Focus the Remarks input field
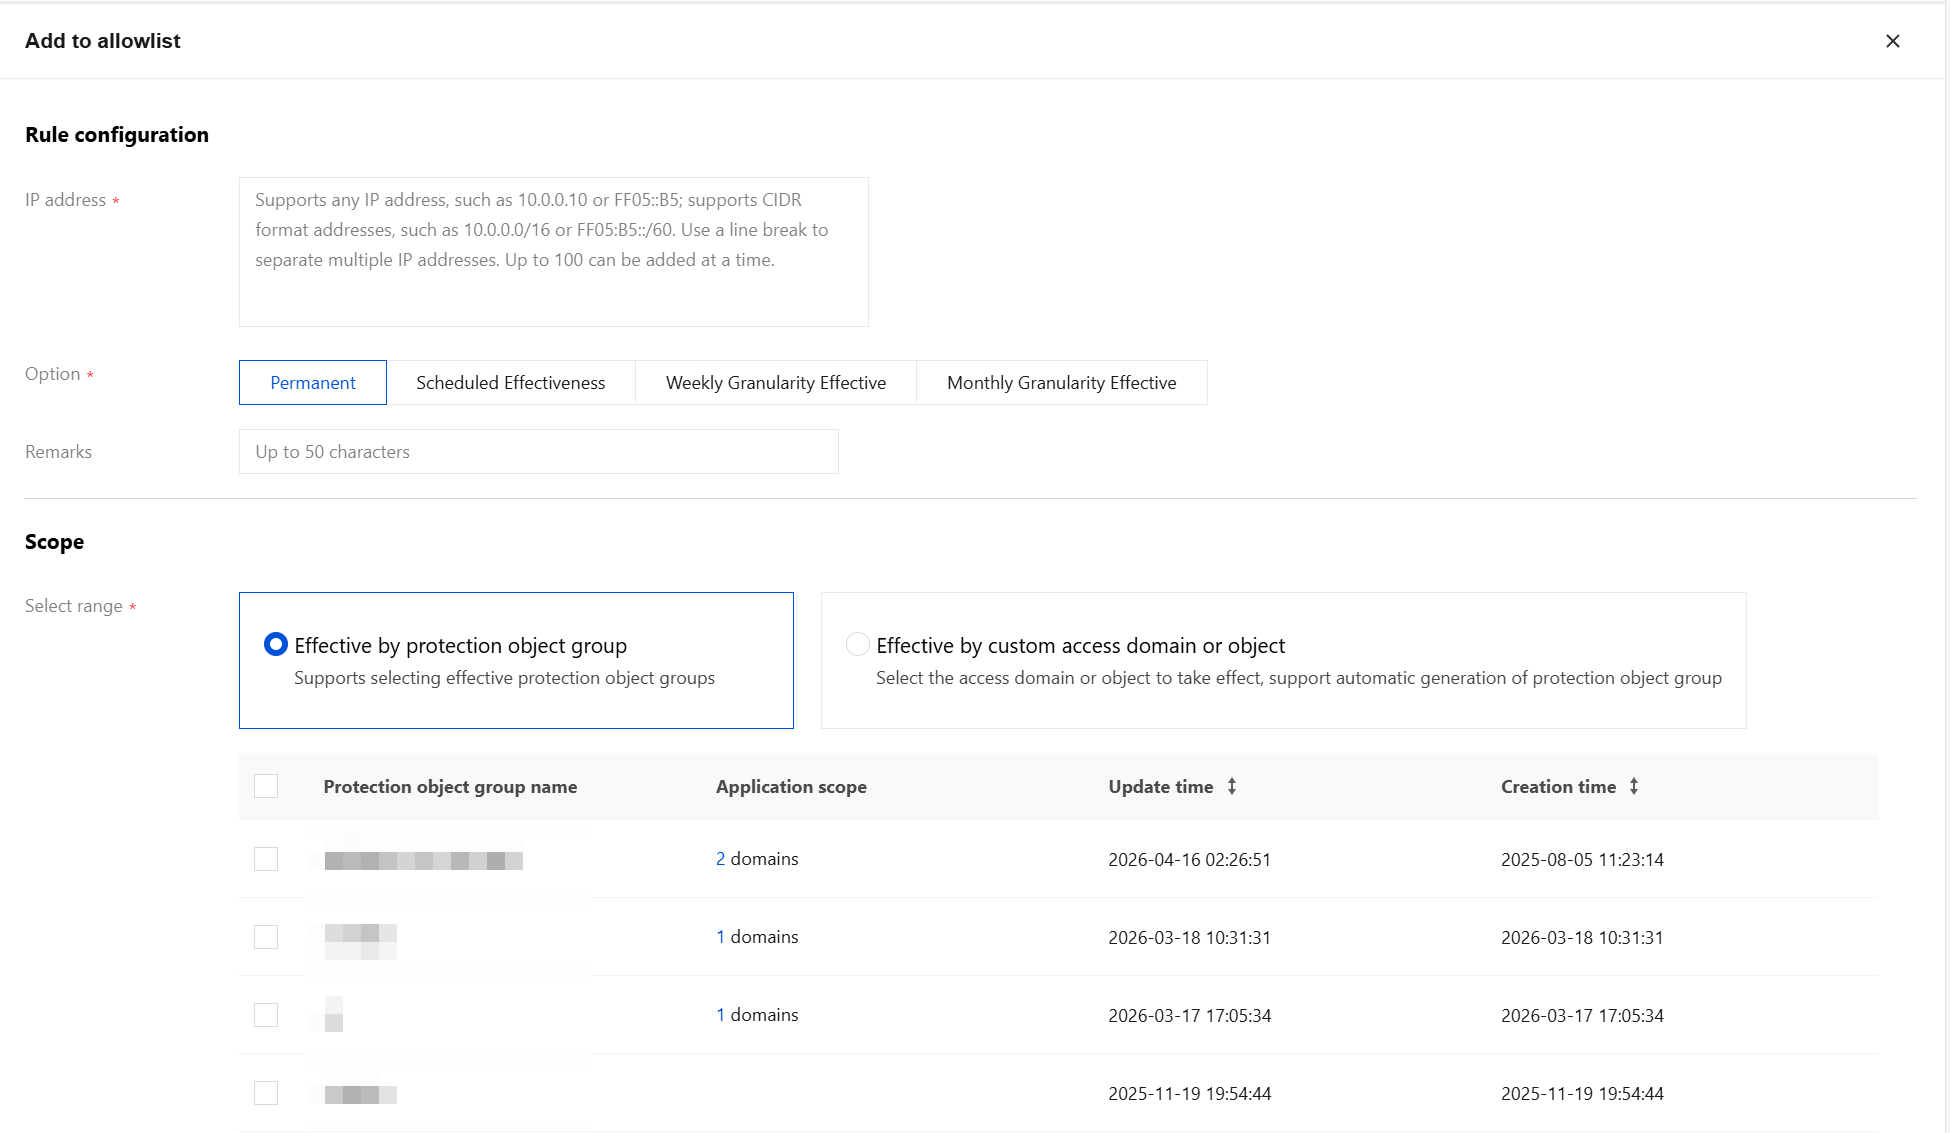The width and height of the screenshot is (1950, 1133). [538, 452]
